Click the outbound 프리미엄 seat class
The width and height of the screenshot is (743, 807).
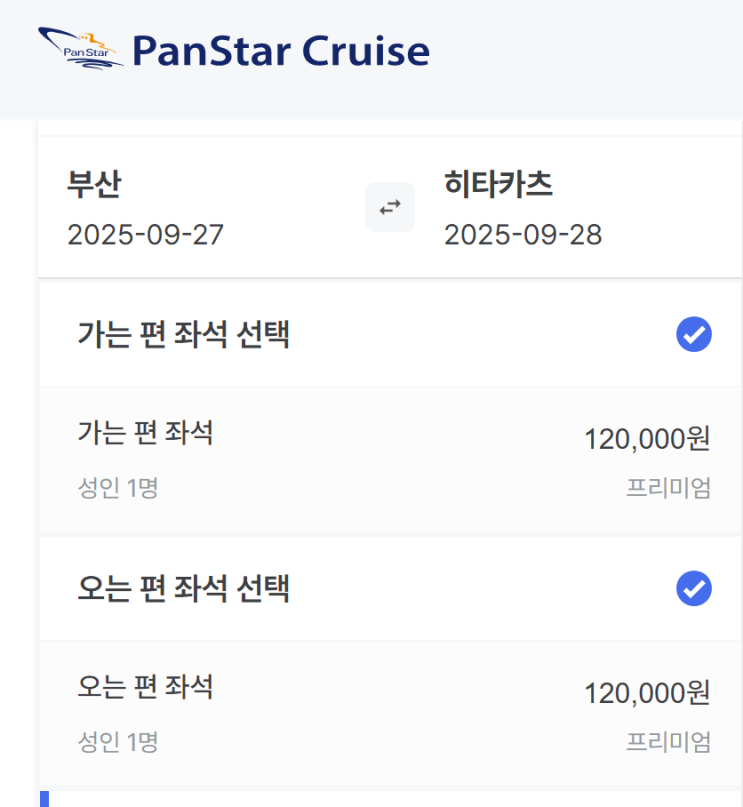coord(668,488)
